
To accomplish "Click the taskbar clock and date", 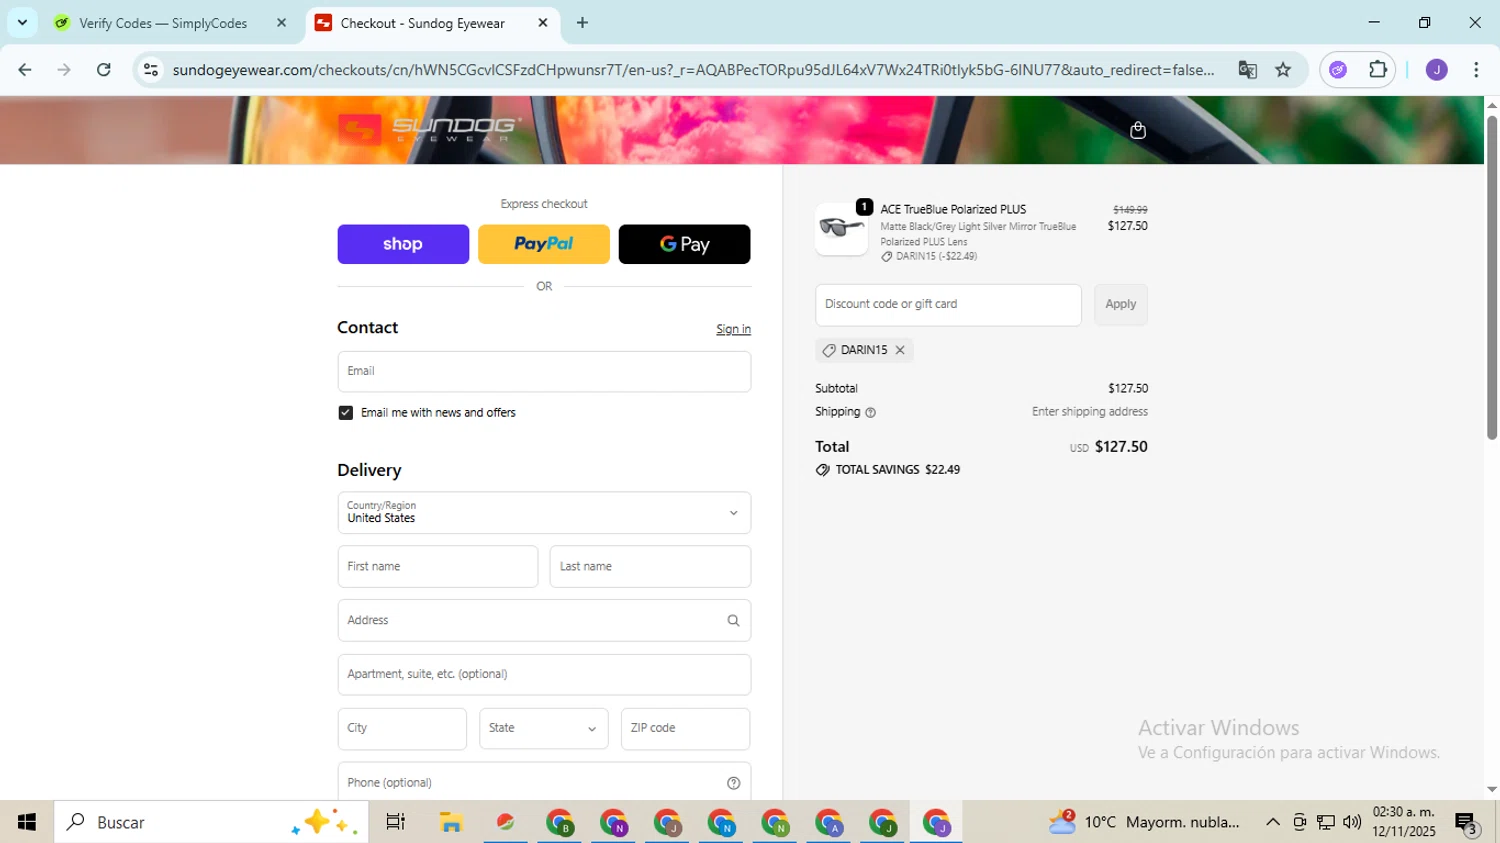I will point(1403,822).
